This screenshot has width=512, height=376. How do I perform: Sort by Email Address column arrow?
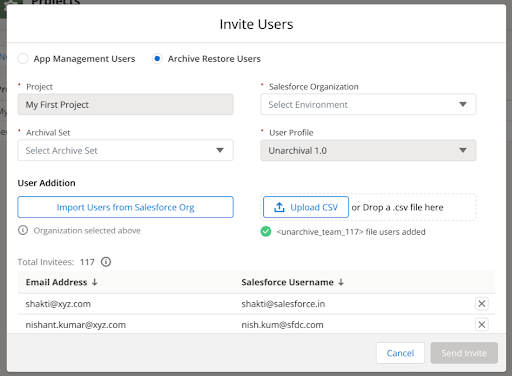point(95,282)
